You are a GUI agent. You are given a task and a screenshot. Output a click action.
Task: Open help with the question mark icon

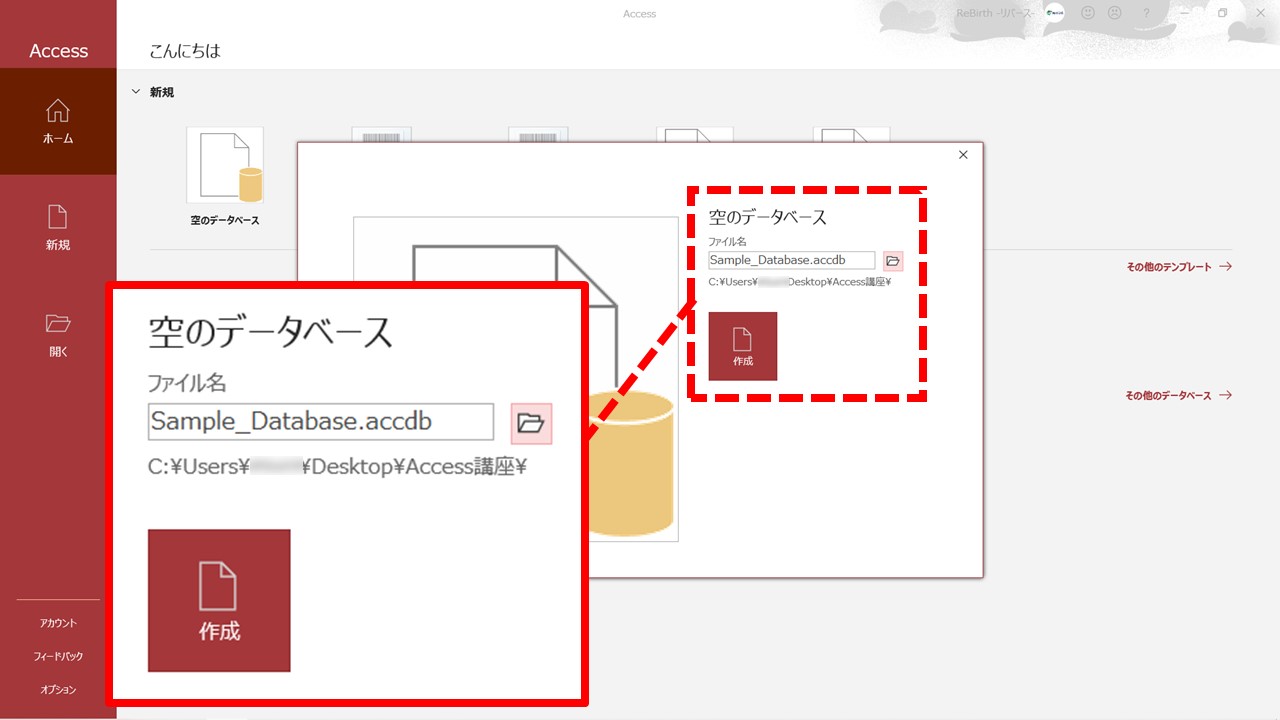pos(1146,13)
